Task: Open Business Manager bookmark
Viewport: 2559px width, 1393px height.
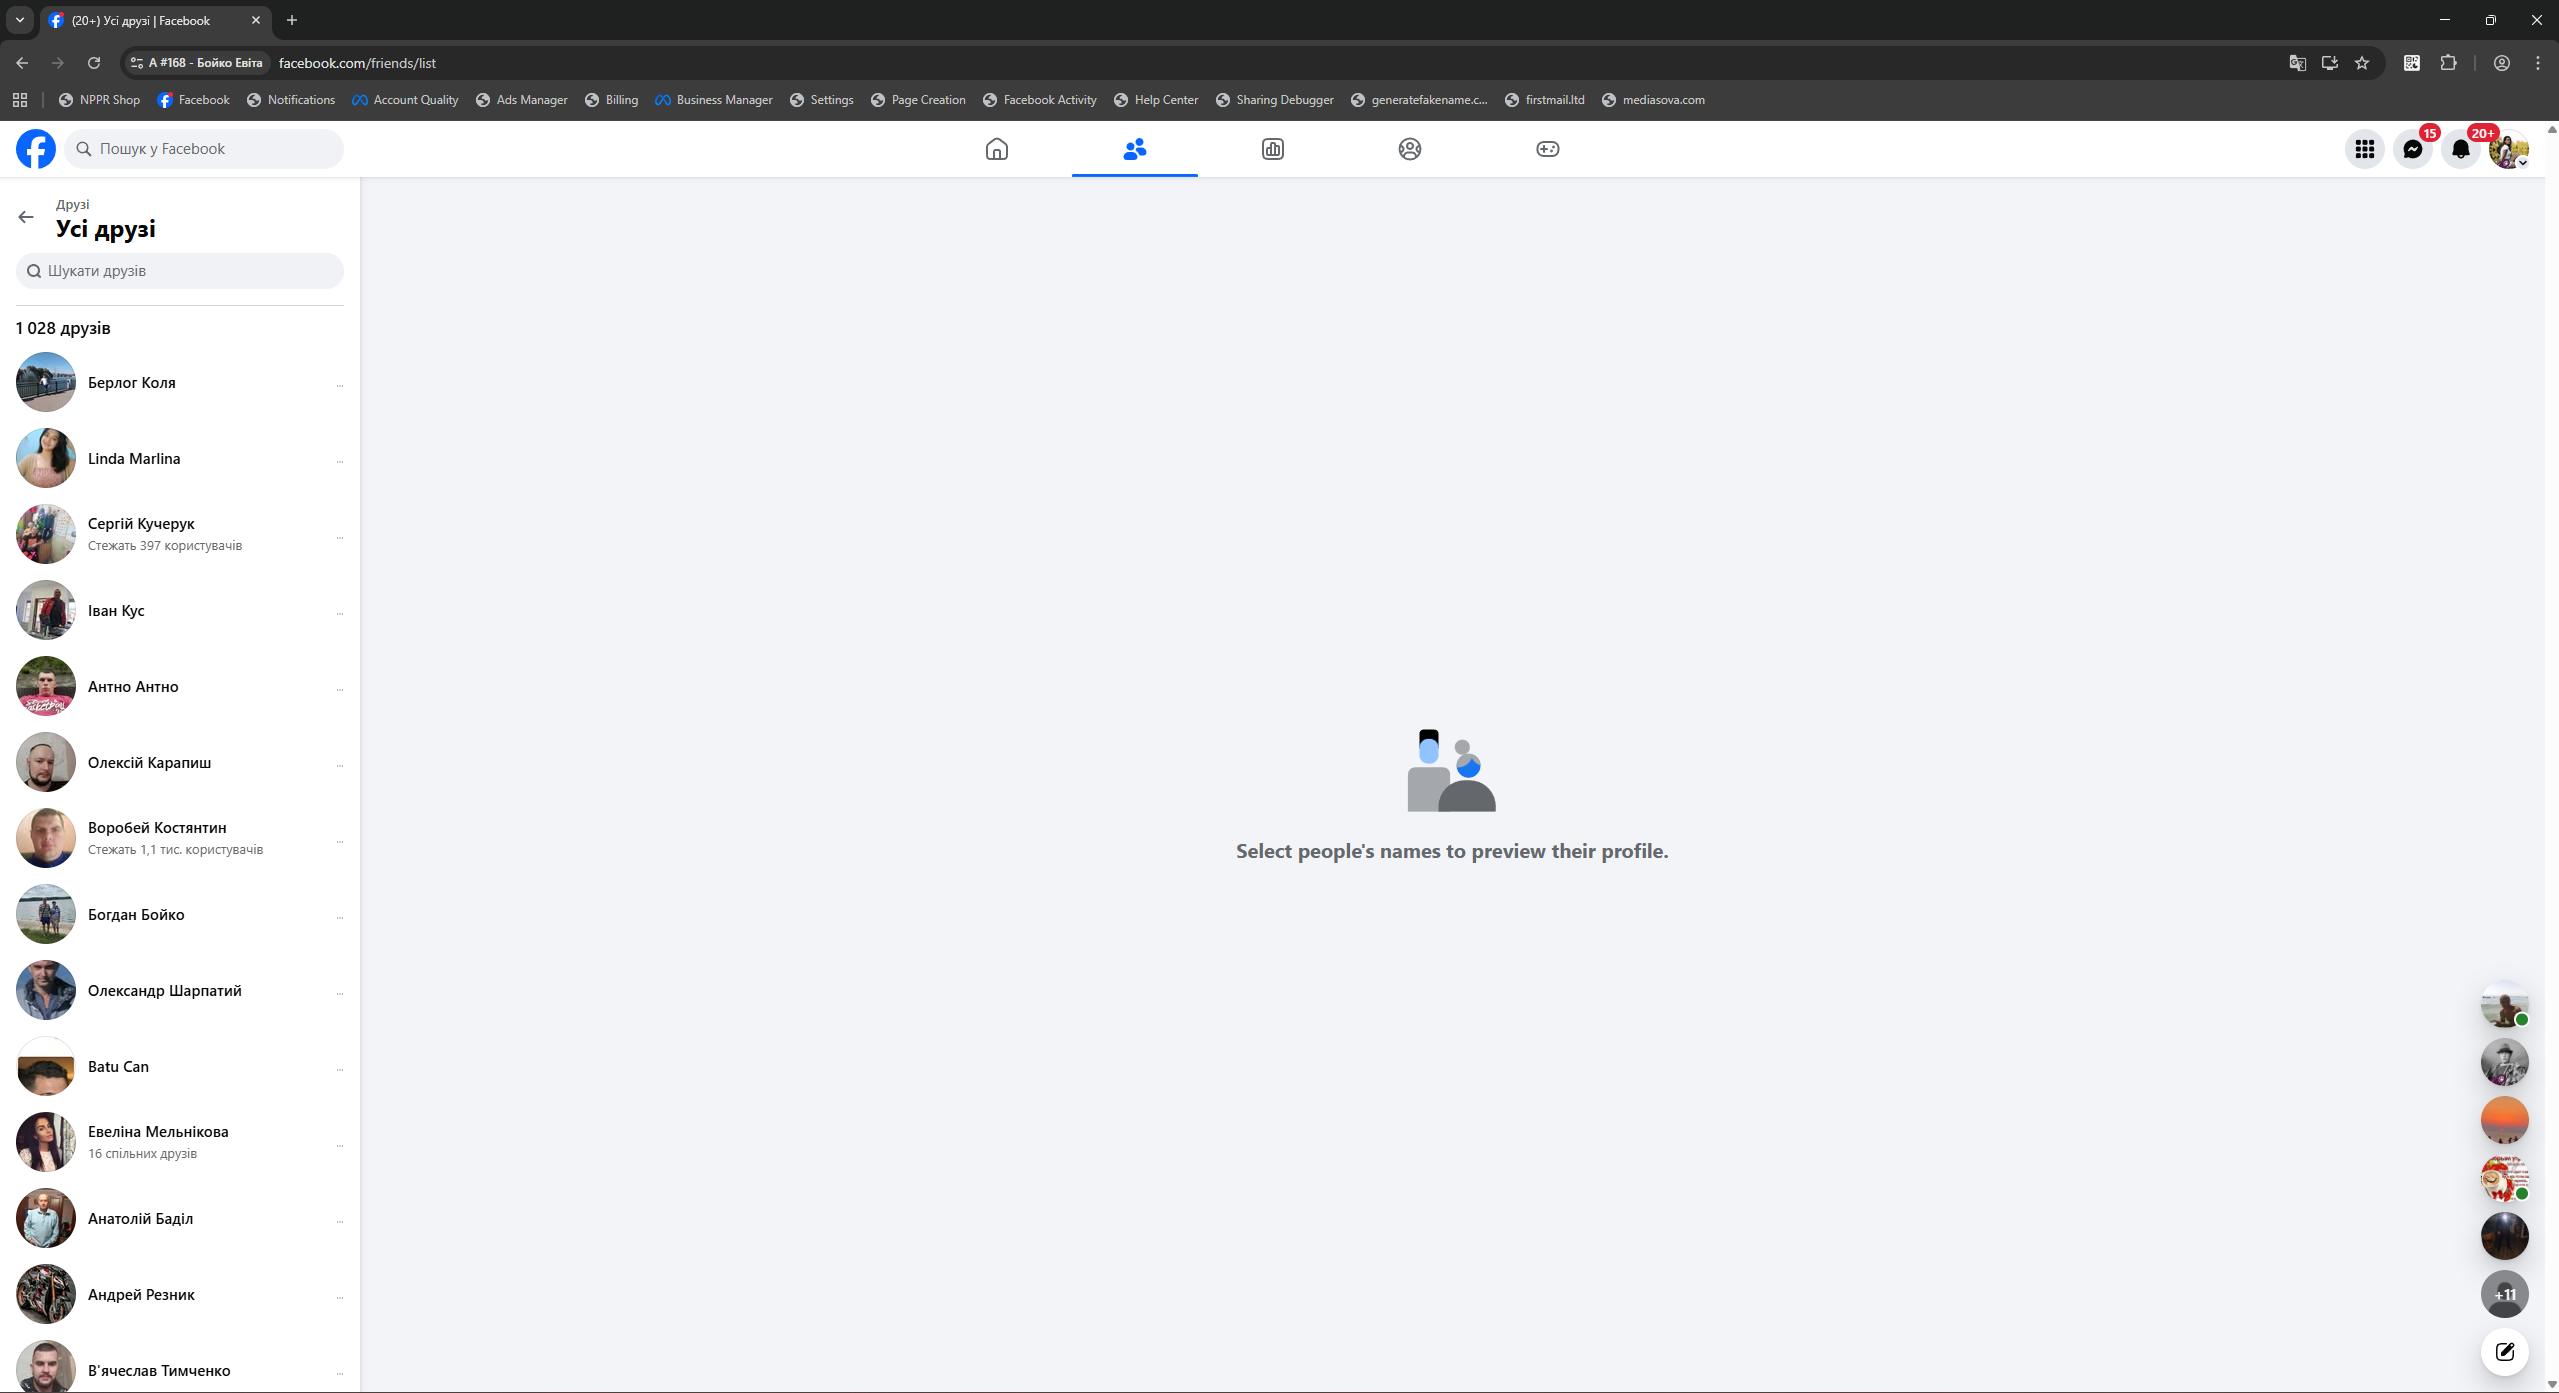Action: [713, 100]
